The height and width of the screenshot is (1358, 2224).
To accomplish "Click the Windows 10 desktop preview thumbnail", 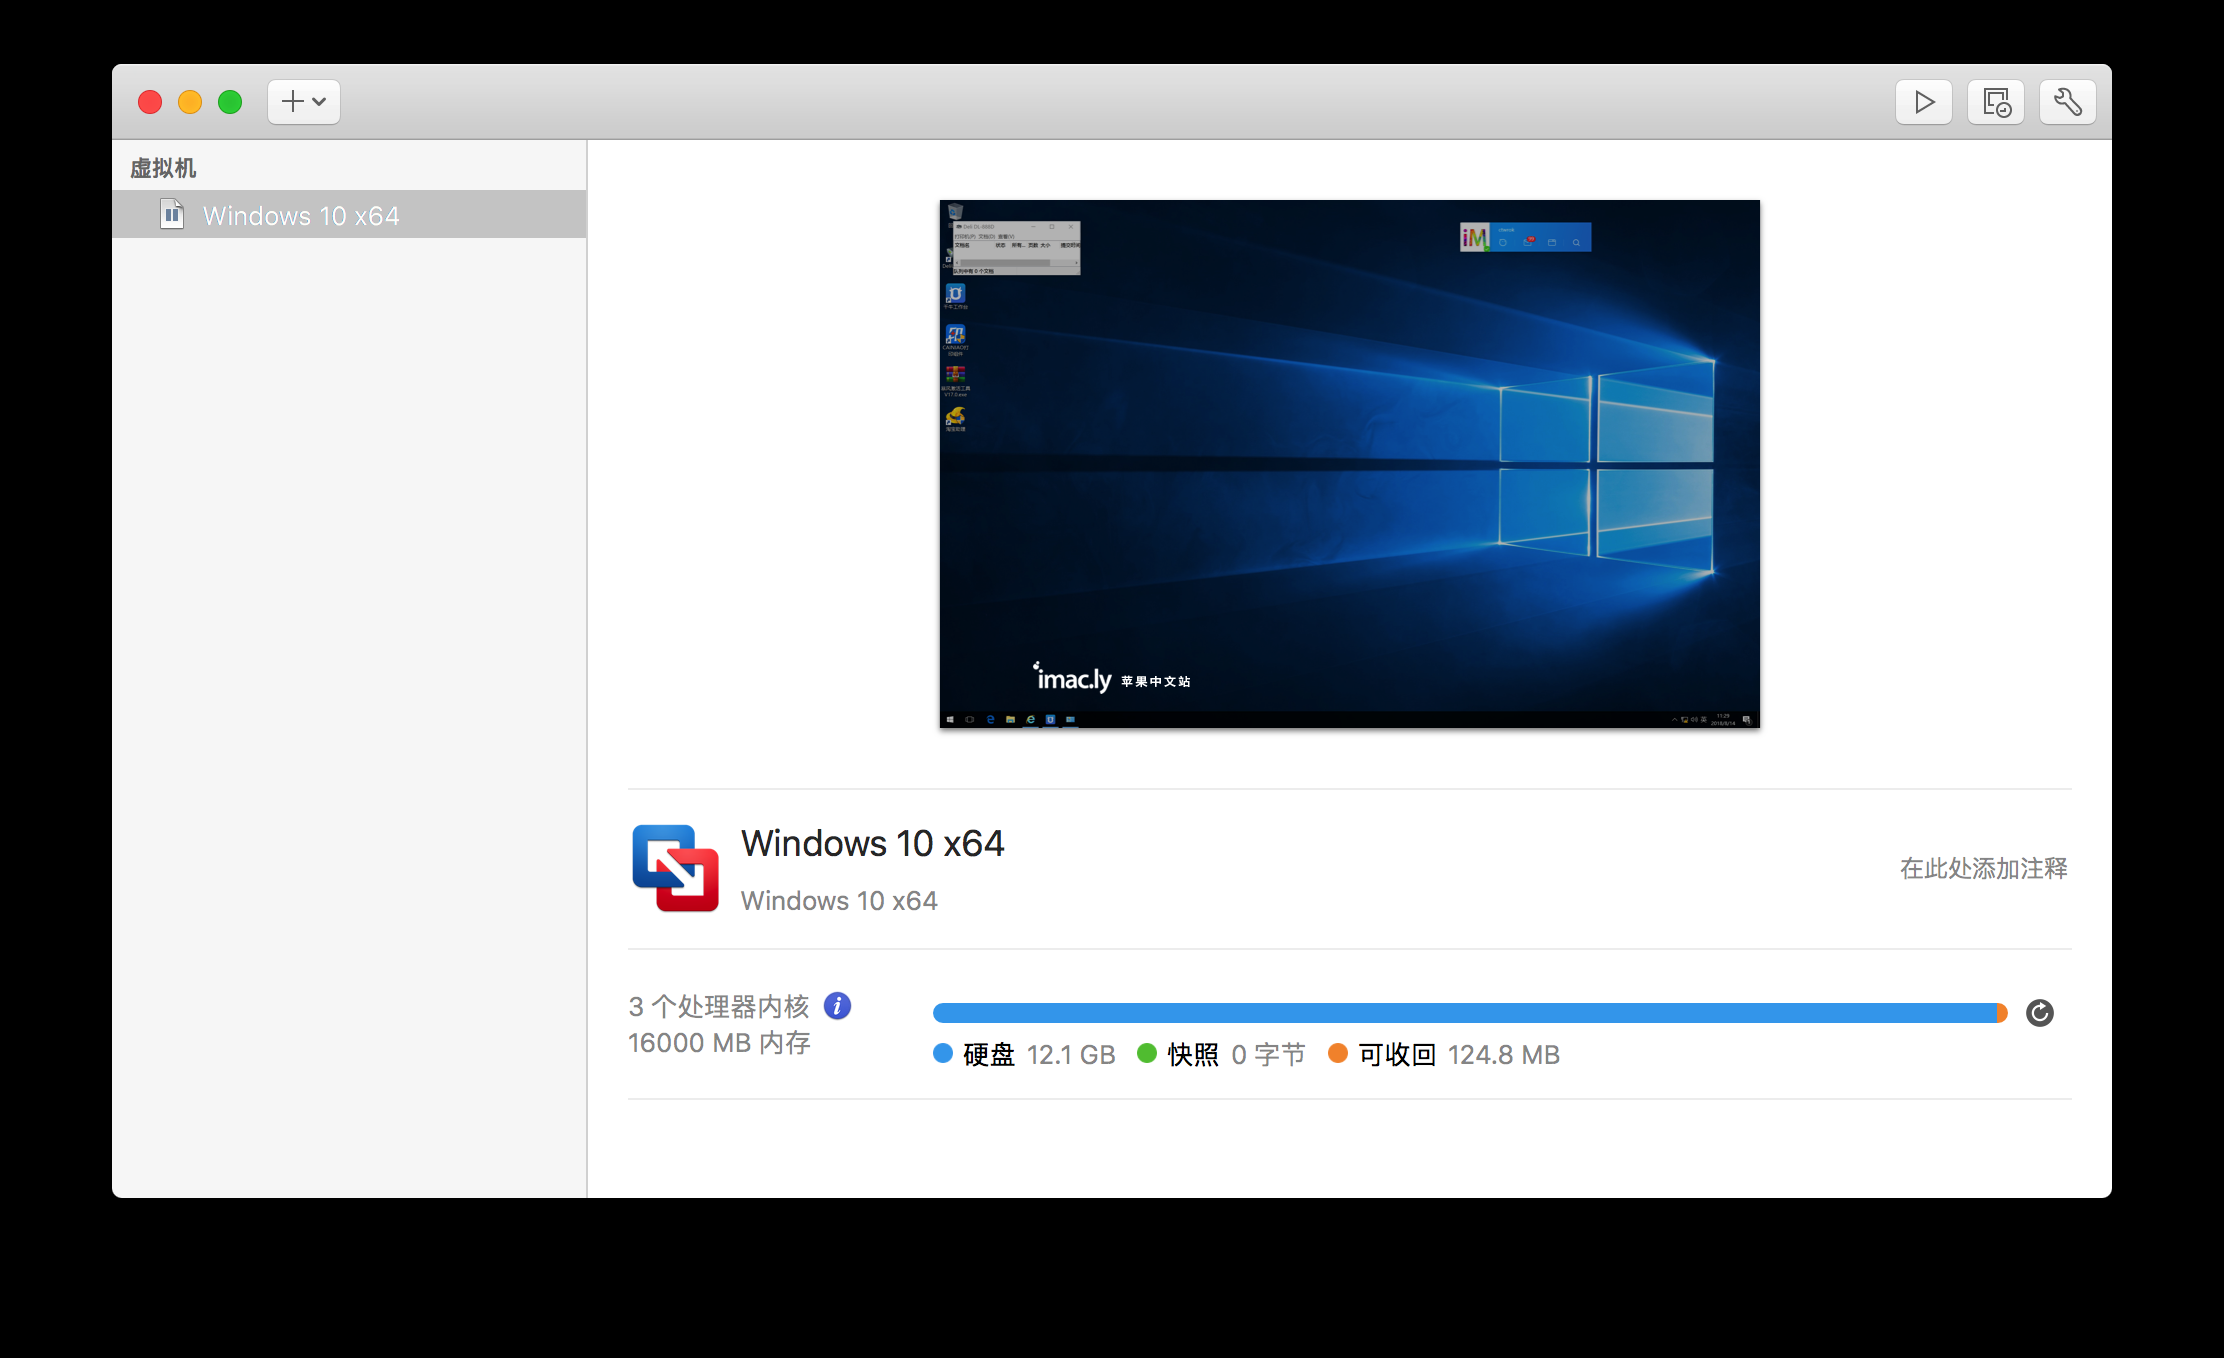I will pos(1349,464).
